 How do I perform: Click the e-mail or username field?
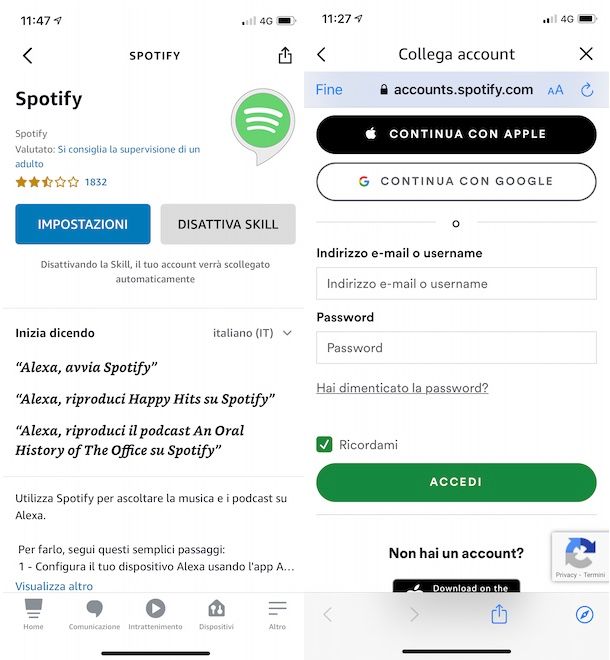coord(456,284)
